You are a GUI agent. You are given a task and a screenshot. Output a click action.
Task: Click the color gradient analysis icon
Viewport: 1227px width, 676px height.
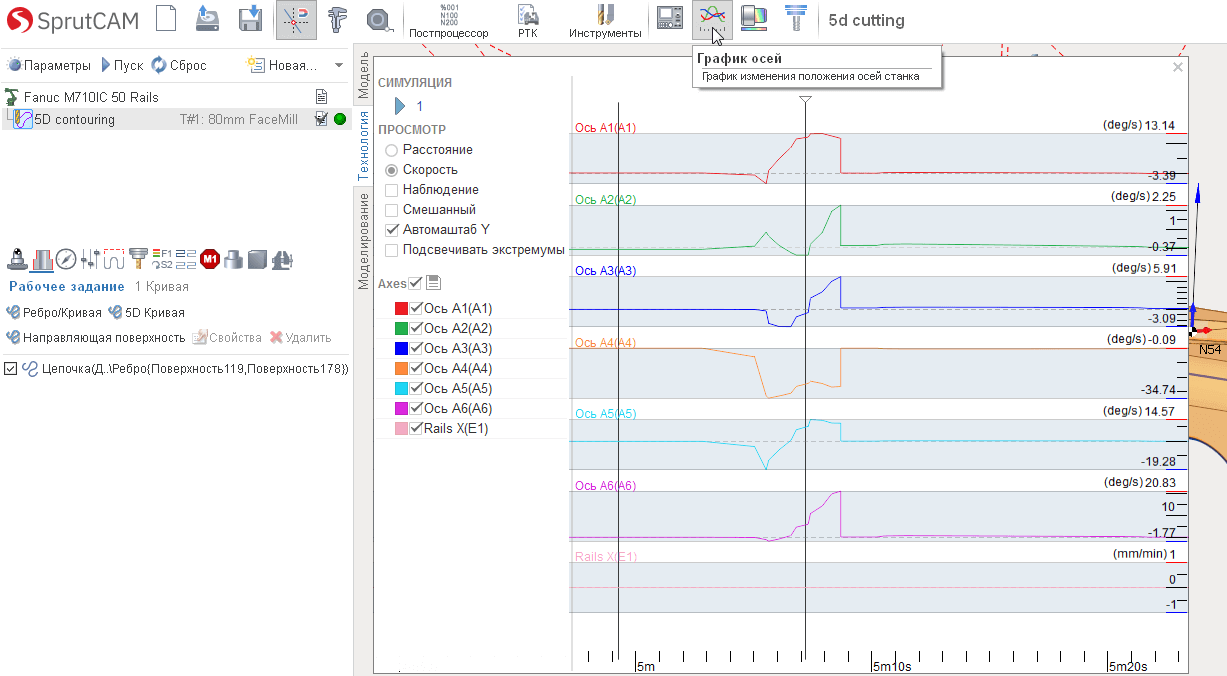tap(754, 18)
